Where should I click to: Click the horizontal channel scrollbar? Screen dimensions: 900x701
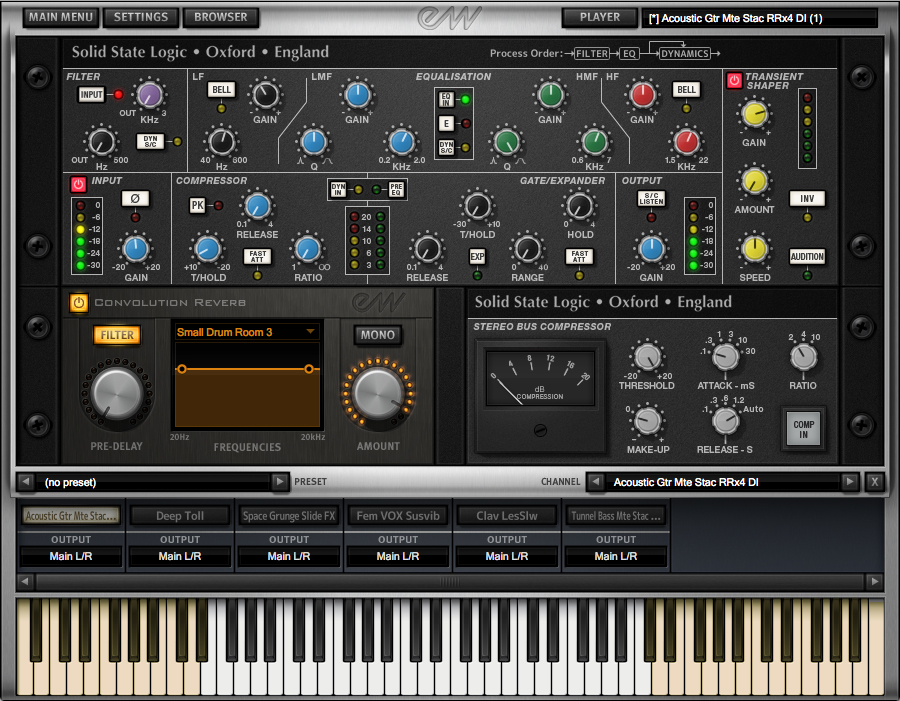[x=449, y=581]
